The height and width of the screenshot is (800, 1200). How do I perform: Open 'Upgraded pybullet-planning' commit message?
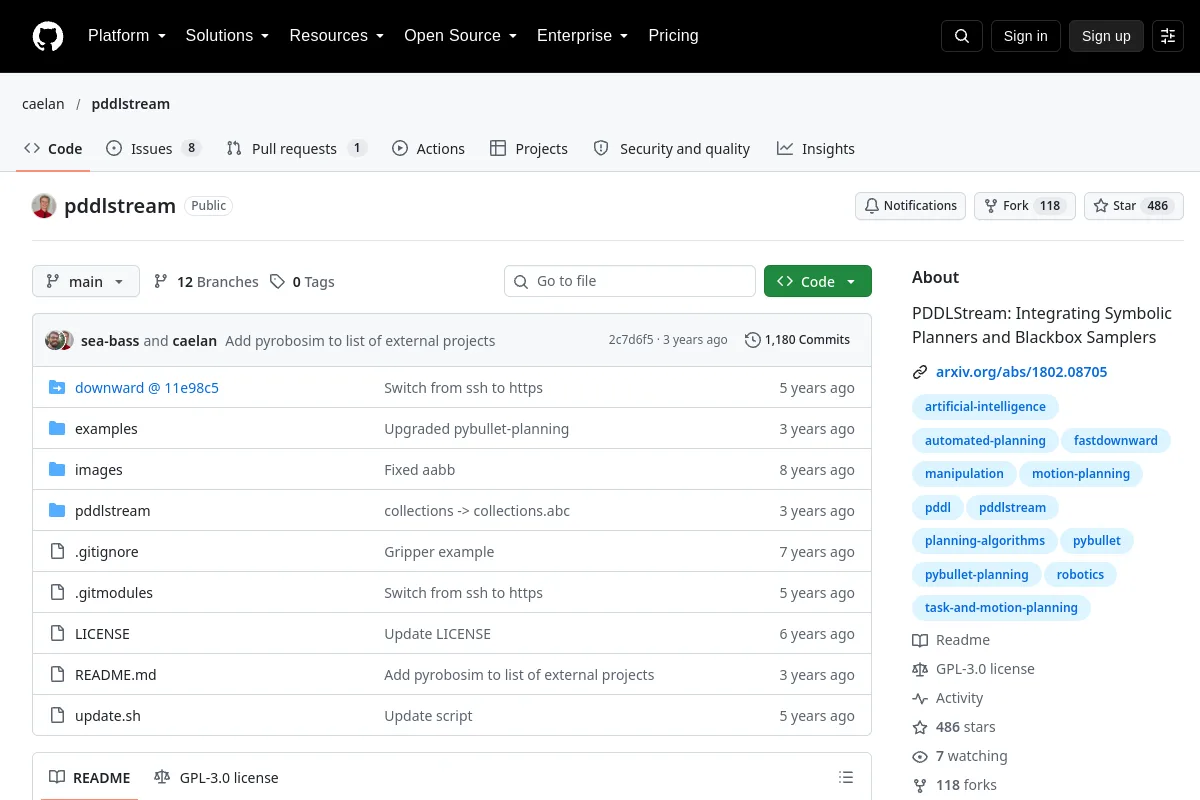tap(476, 429)
